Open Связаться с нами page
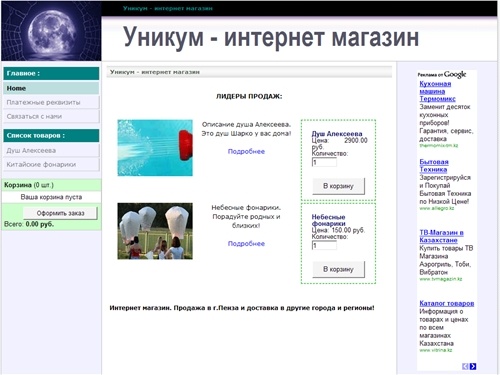Viewport: 500px width, 375px height. pos(51,116)
